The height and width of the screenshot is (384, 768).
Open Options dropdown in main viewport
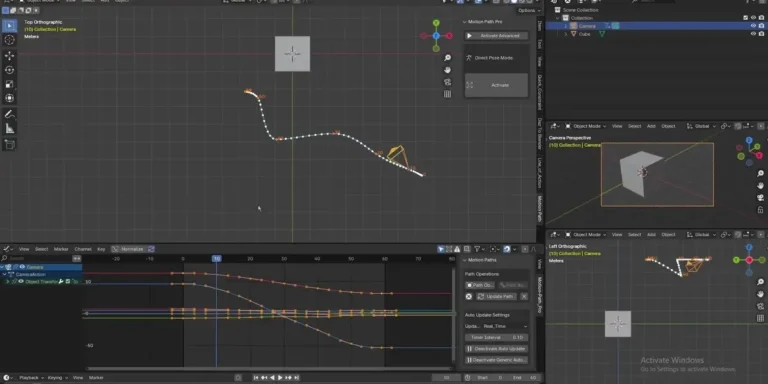[528, 10]
